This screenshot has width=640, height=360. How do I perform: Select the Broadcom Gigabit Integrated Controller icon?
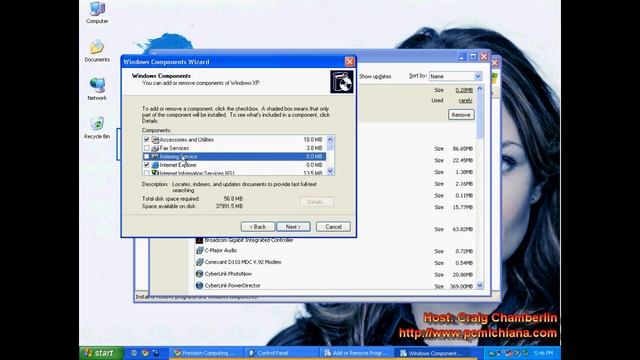pos(199,240)
